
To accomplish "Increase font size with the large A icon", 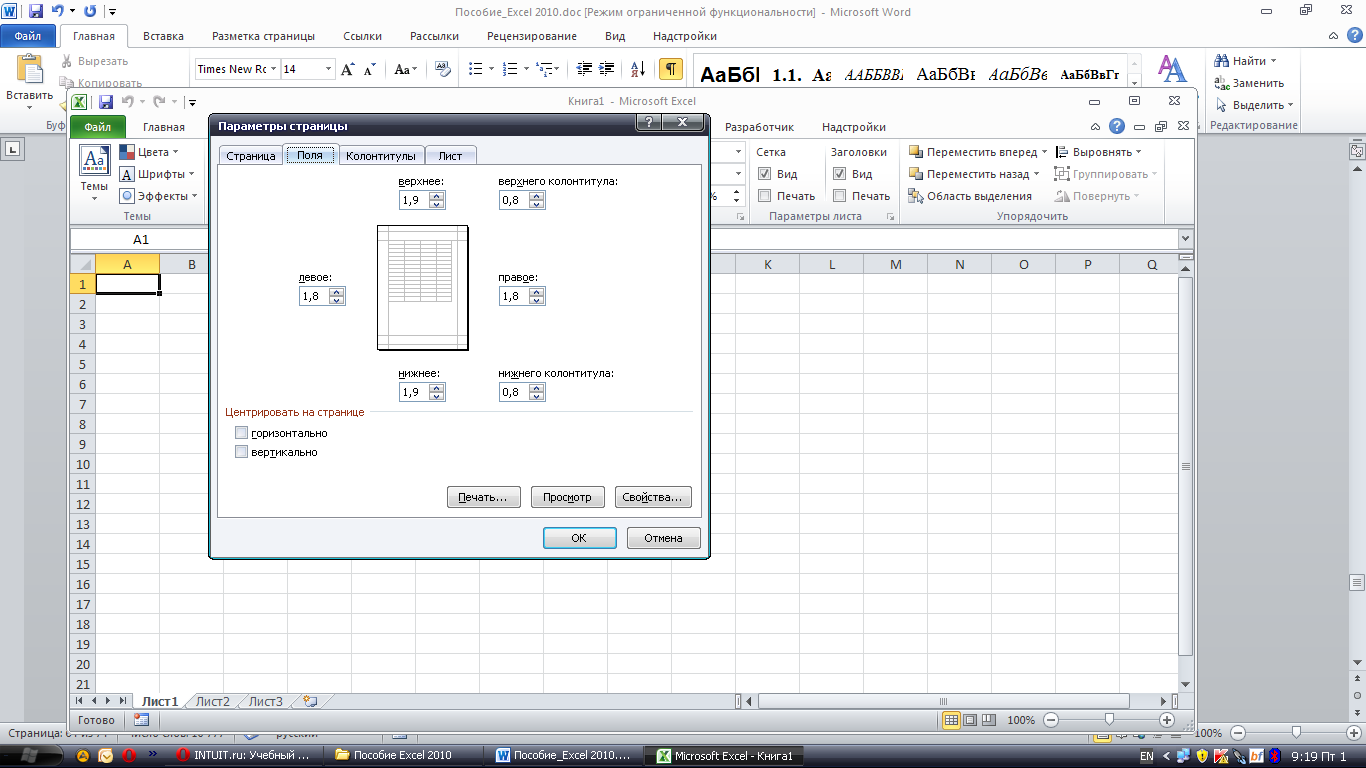I will tap(348, 69).
